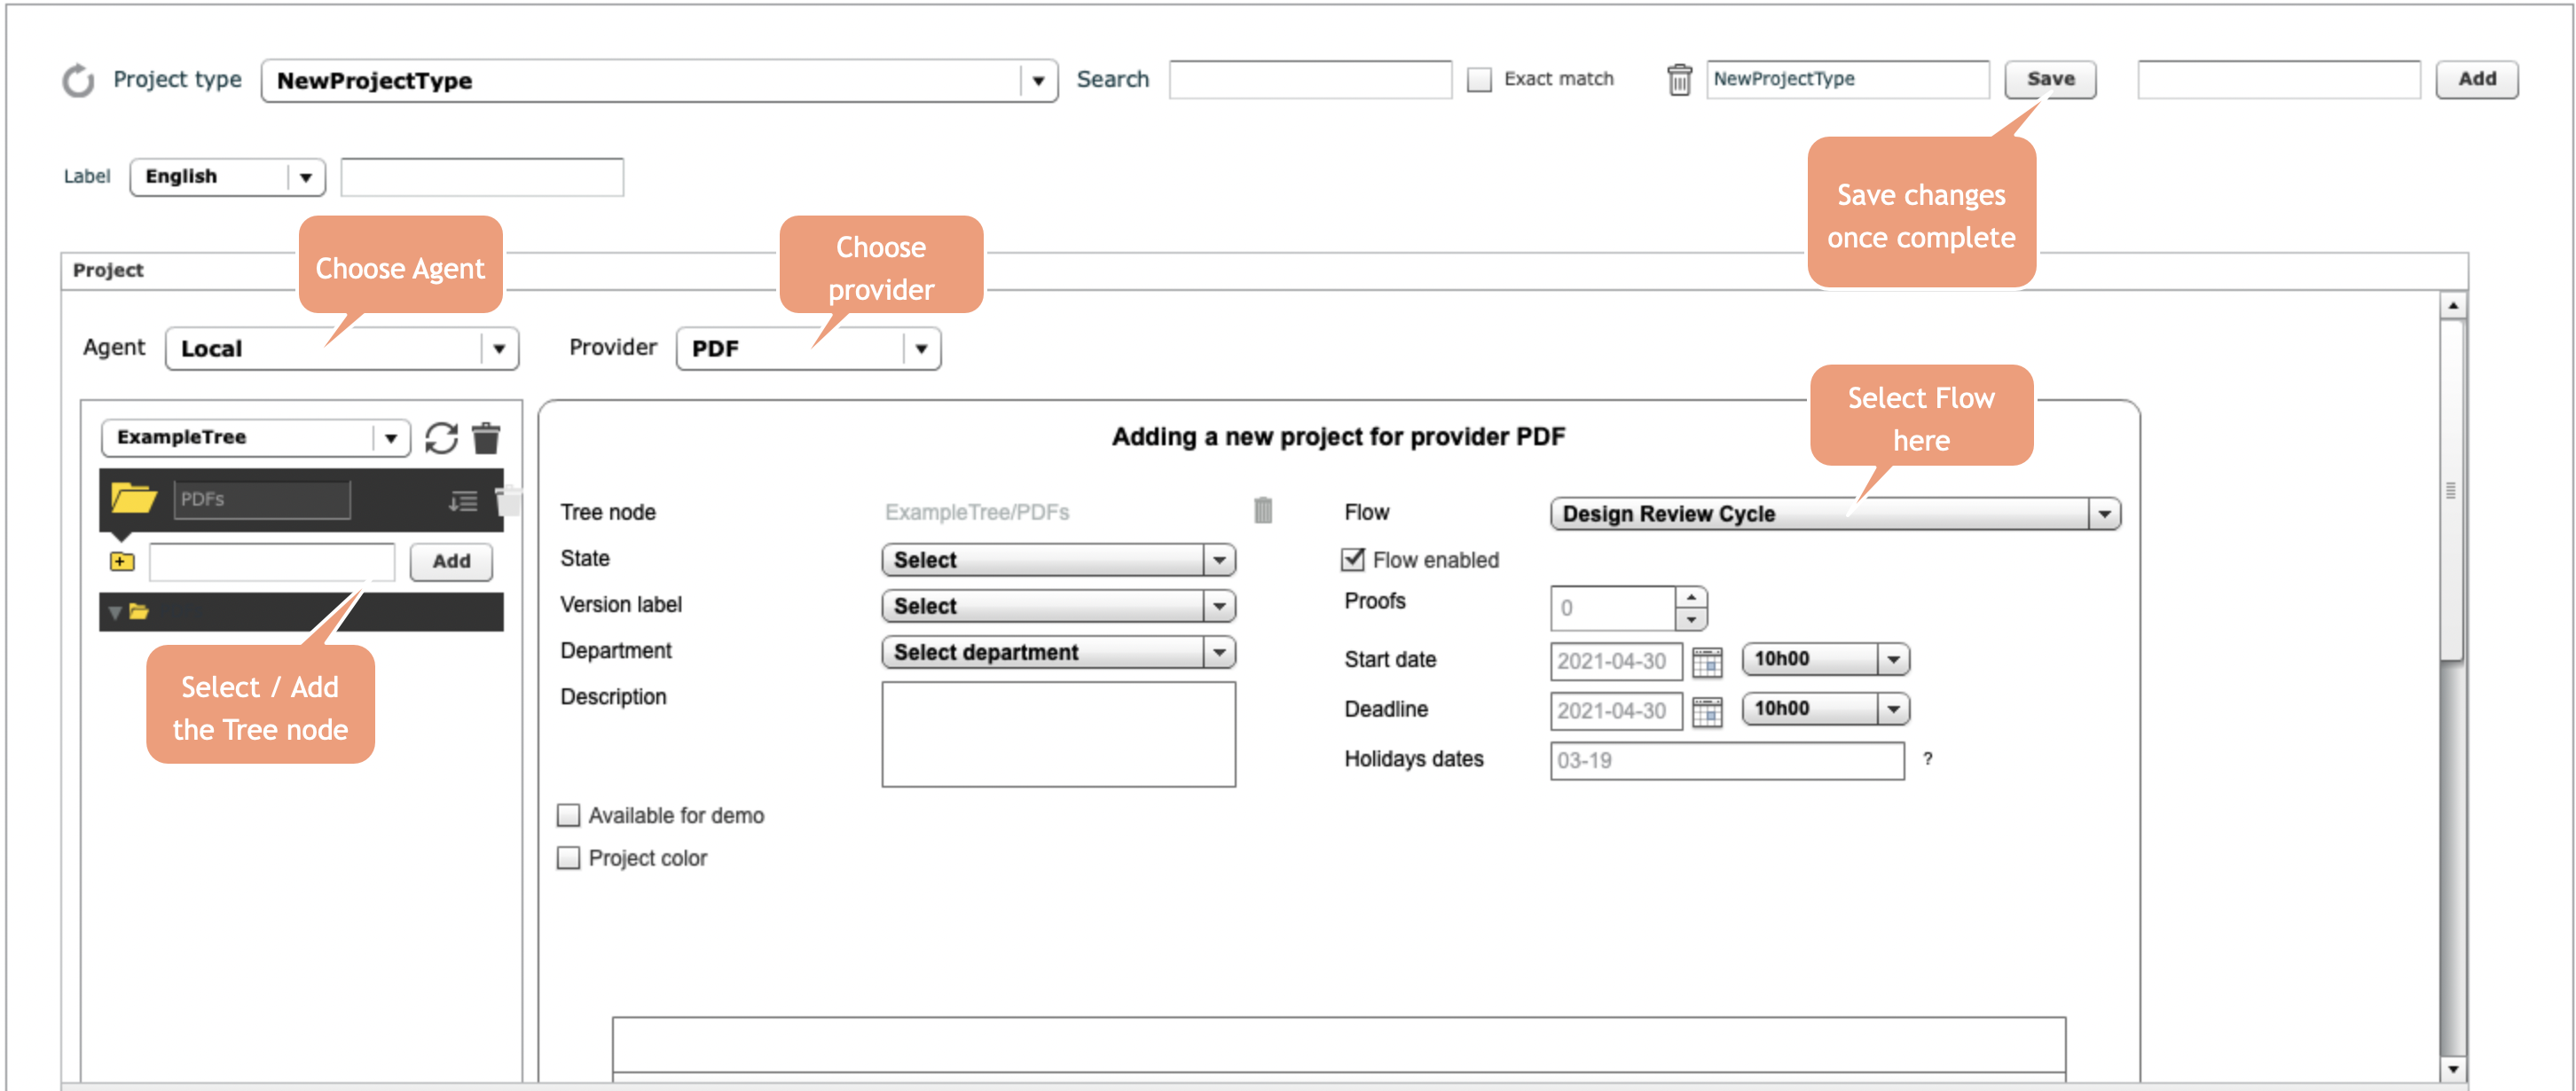This screenshot has height=1091, width=2576.
Task: Click the Proofs number field
Action: (1612, 608)
